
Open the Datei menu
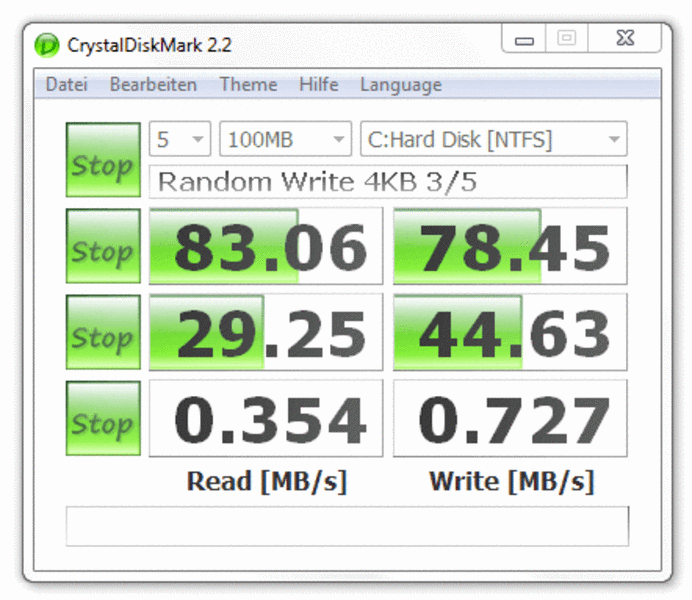point(67,84)
